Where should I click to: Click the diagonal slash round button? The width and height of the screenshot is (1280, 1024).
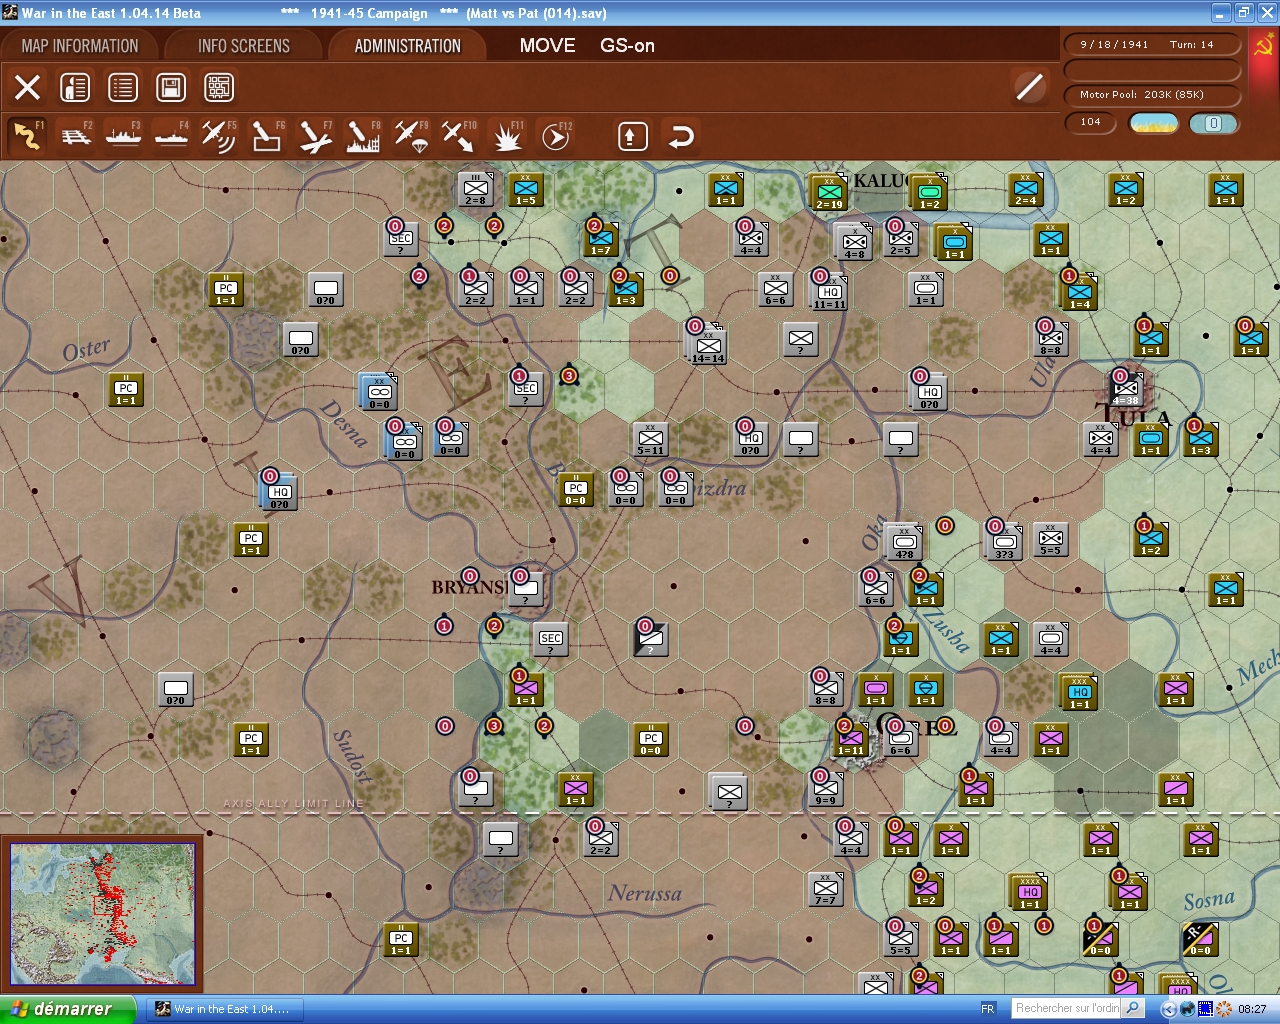[x=1029, y=87]
